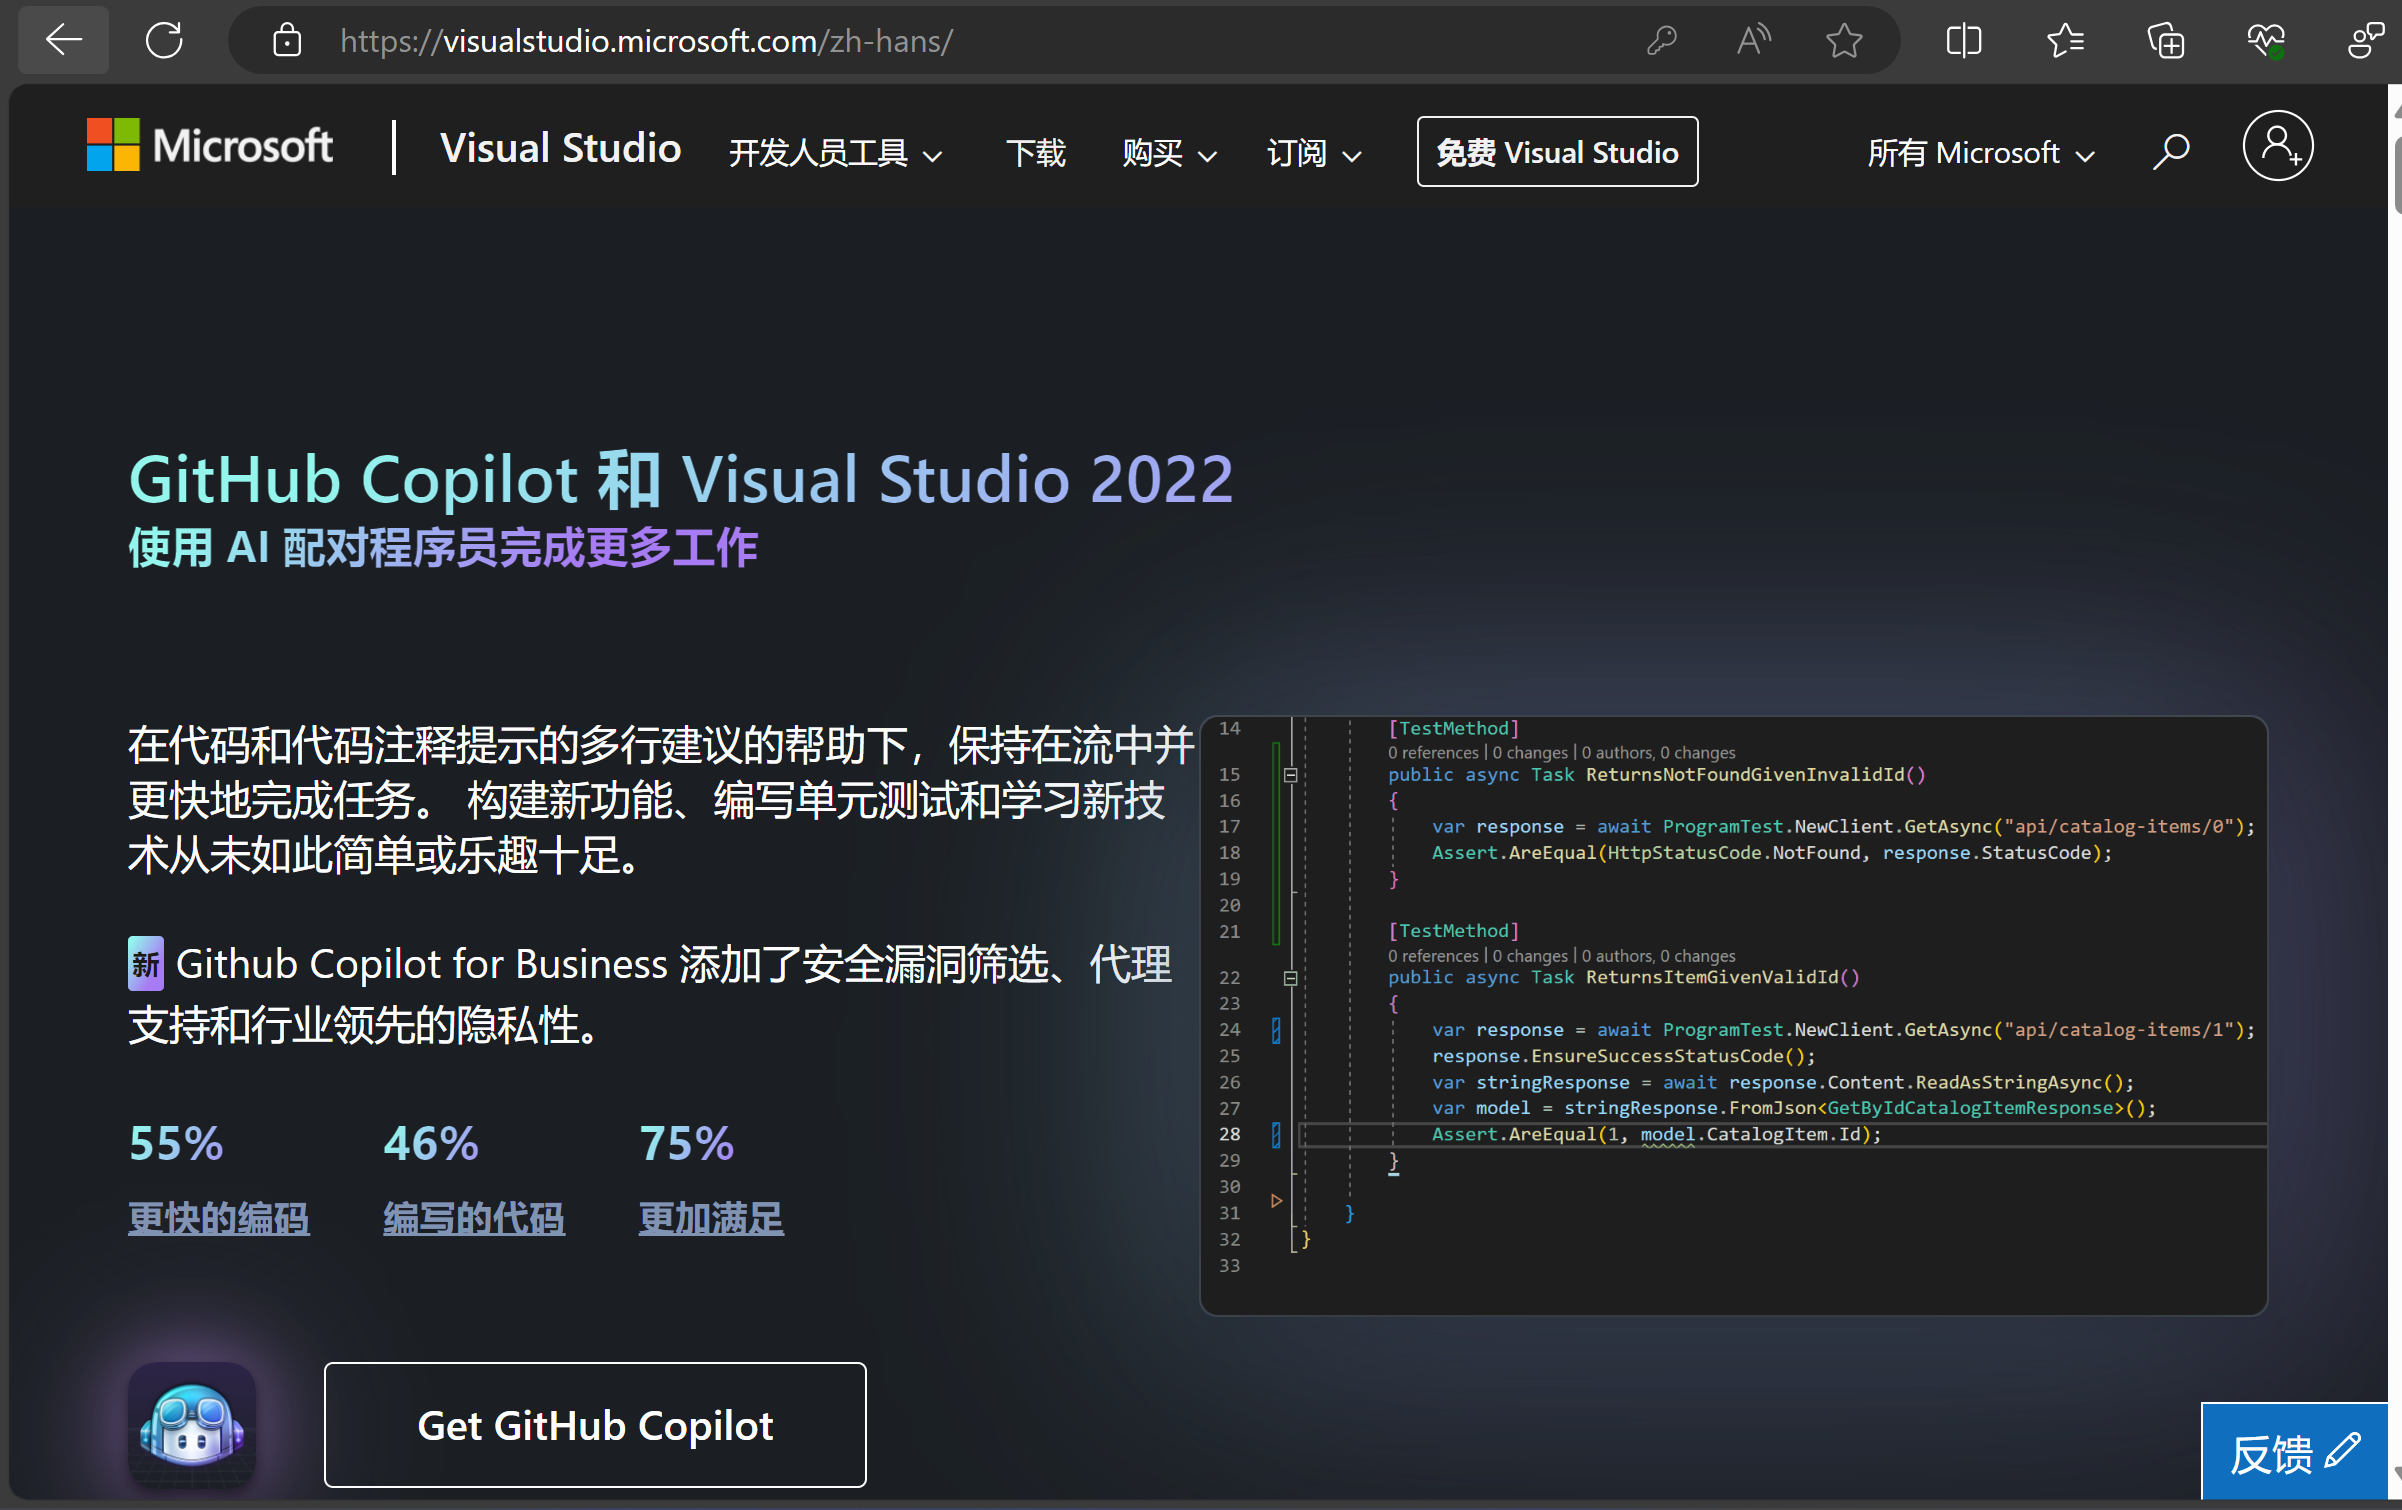Open 更加满足 link
2402x1510 pixels.
pos(711,1218)
